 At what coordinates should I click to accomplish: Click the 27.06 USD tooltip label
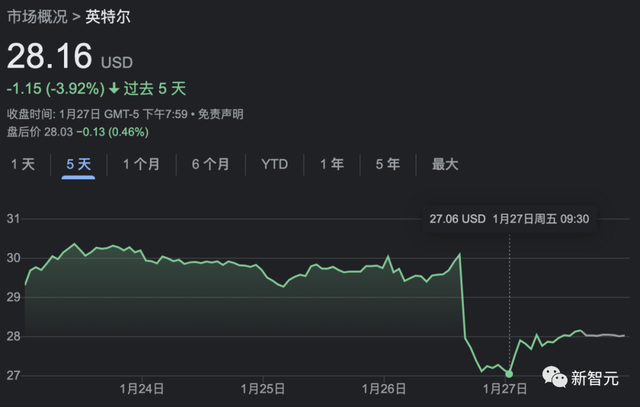pos(458,219)
